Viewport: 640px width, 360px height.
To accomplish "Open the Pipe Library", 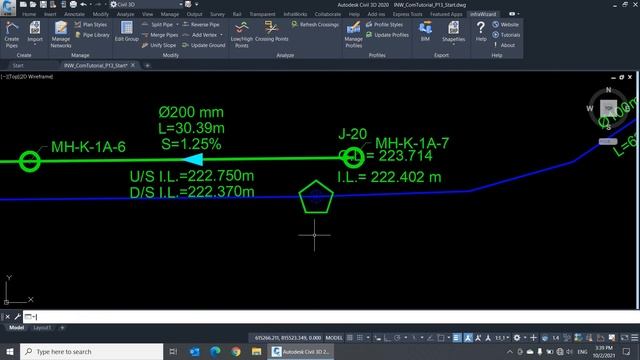I will [x=92, y=35].
